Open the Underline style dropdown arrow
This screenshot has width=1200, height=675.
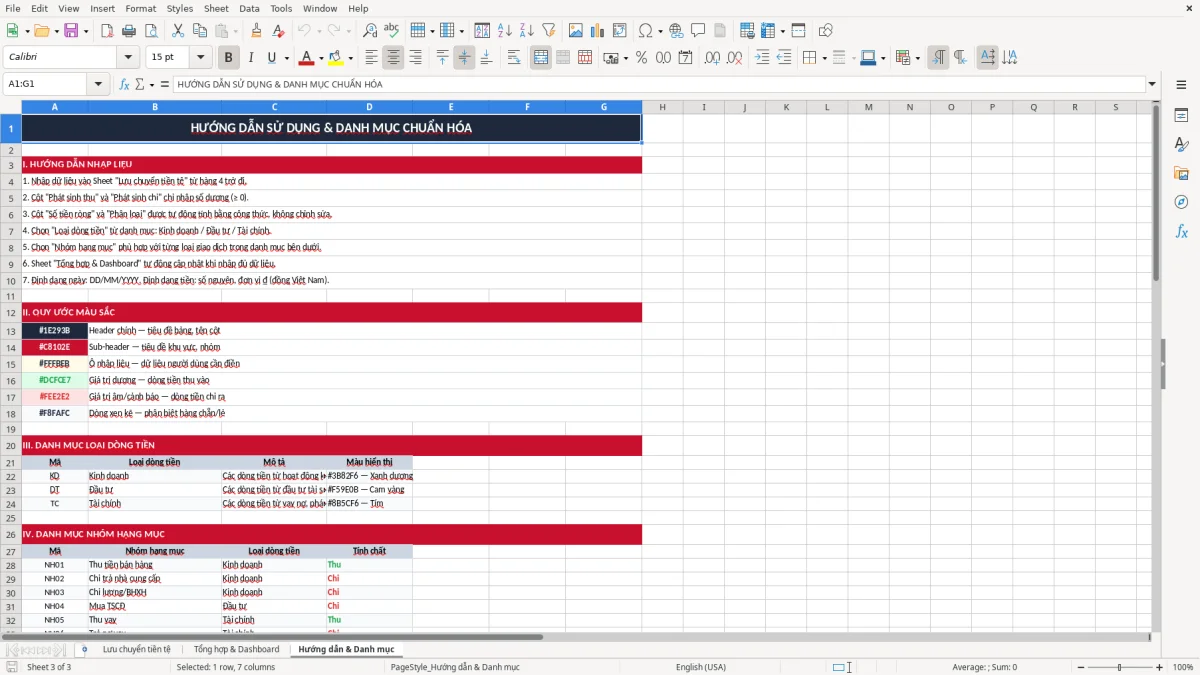tap(286, 58)
